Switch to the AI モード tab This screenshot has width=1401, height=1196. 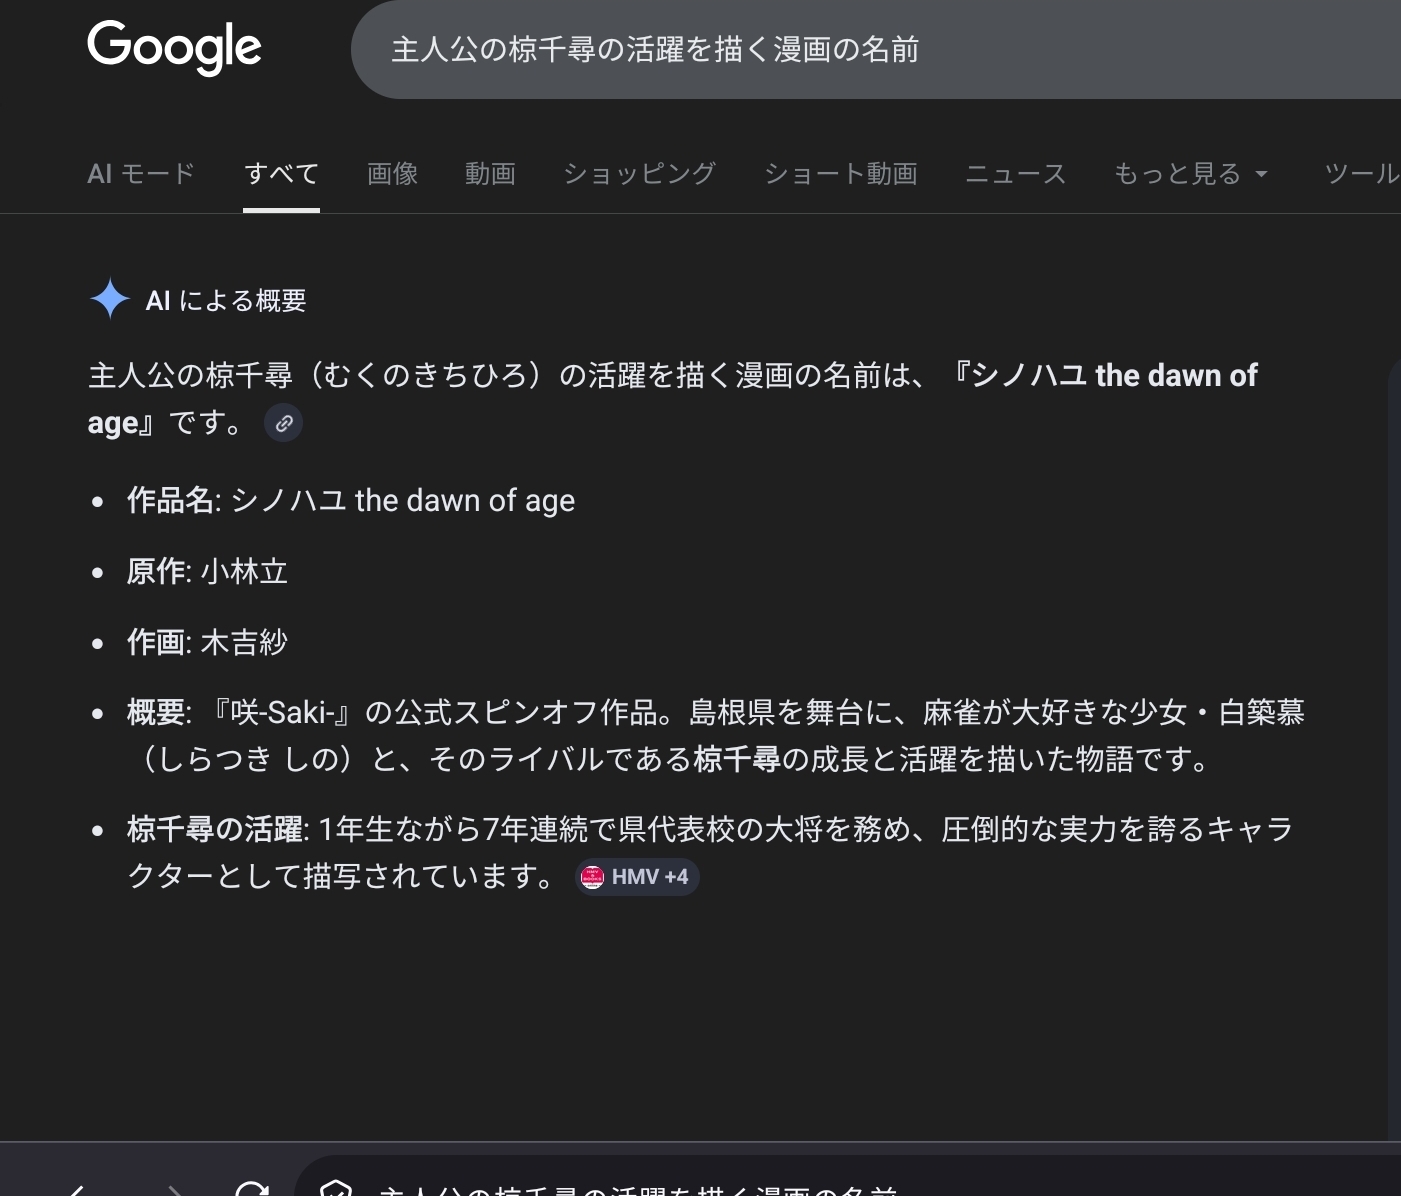[141, 174]
